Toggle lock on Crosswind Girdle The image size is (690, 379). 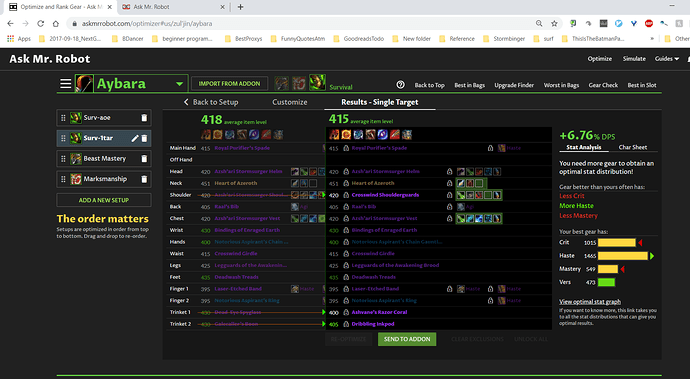tap(346, 254)
